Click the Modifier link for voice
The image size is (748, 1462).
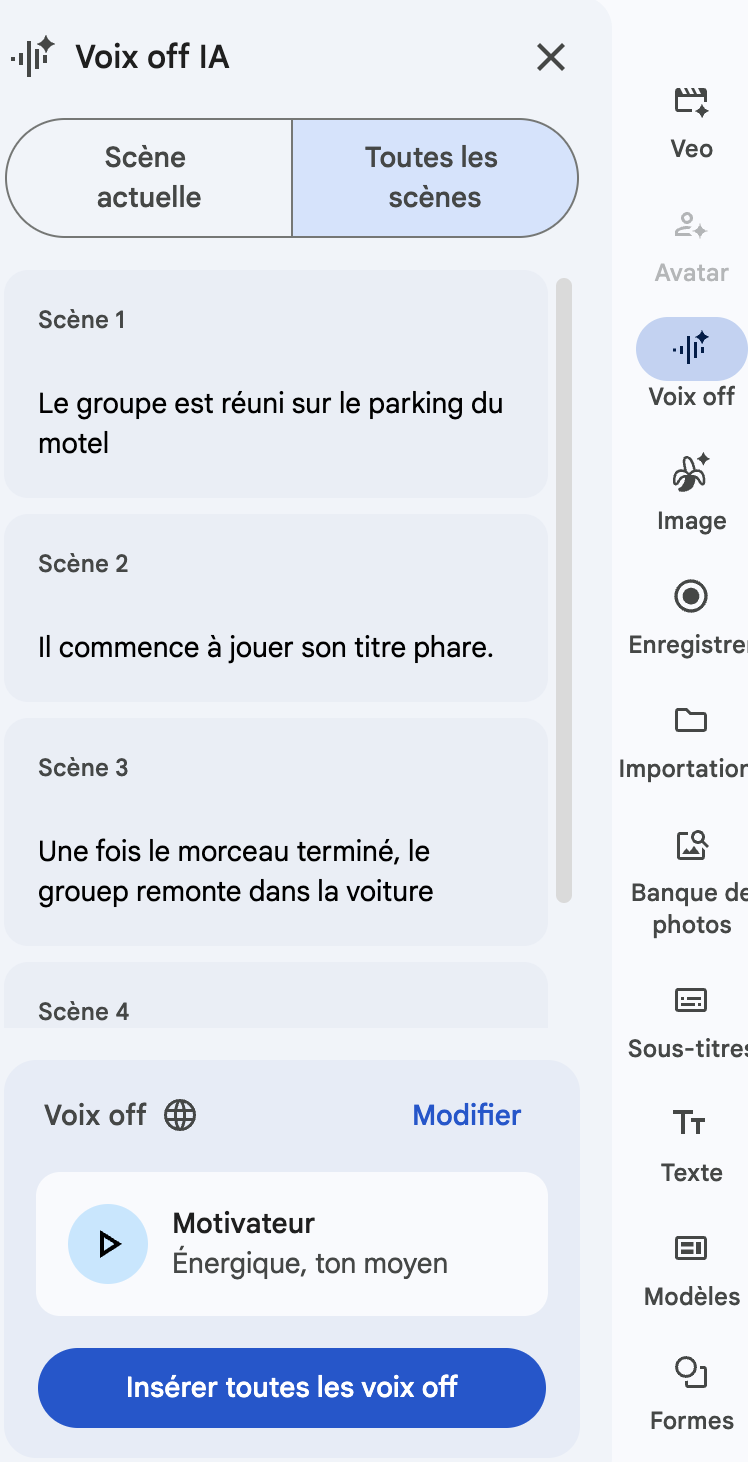click(467, 1115)
